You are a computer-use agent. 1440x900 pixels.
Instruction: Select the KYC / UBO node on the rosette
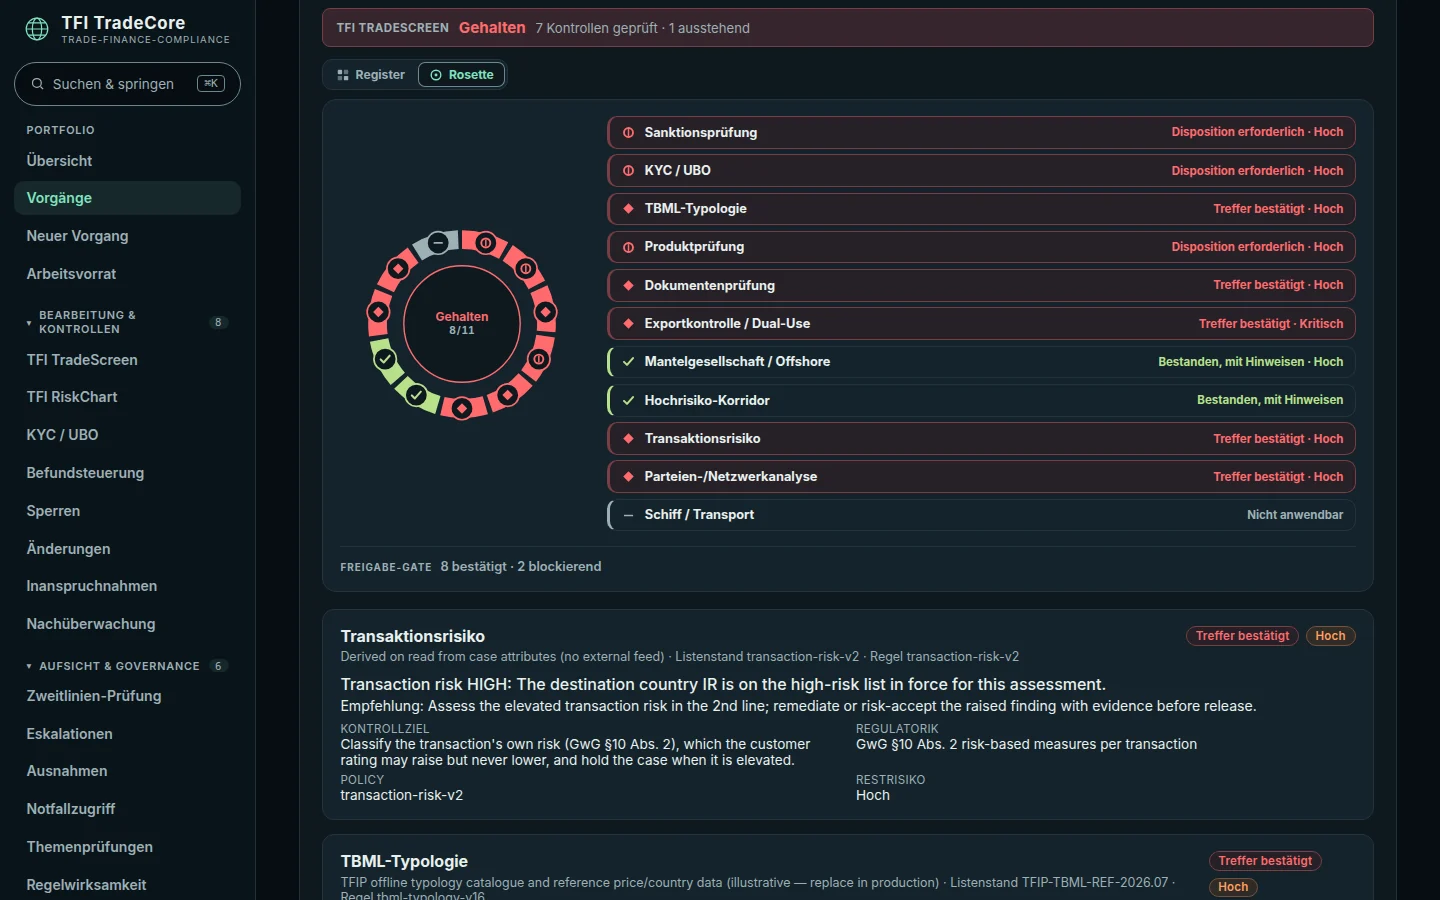(526, 268)
